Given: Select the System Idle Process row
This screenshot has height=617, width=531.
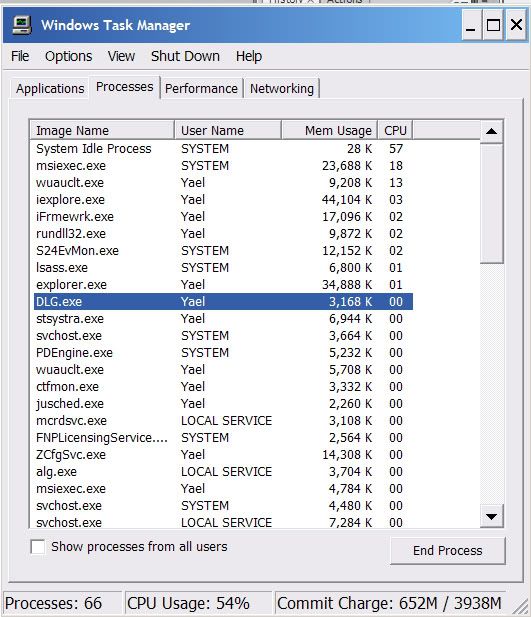Looking at the screenshot, I should click(223, 149).
